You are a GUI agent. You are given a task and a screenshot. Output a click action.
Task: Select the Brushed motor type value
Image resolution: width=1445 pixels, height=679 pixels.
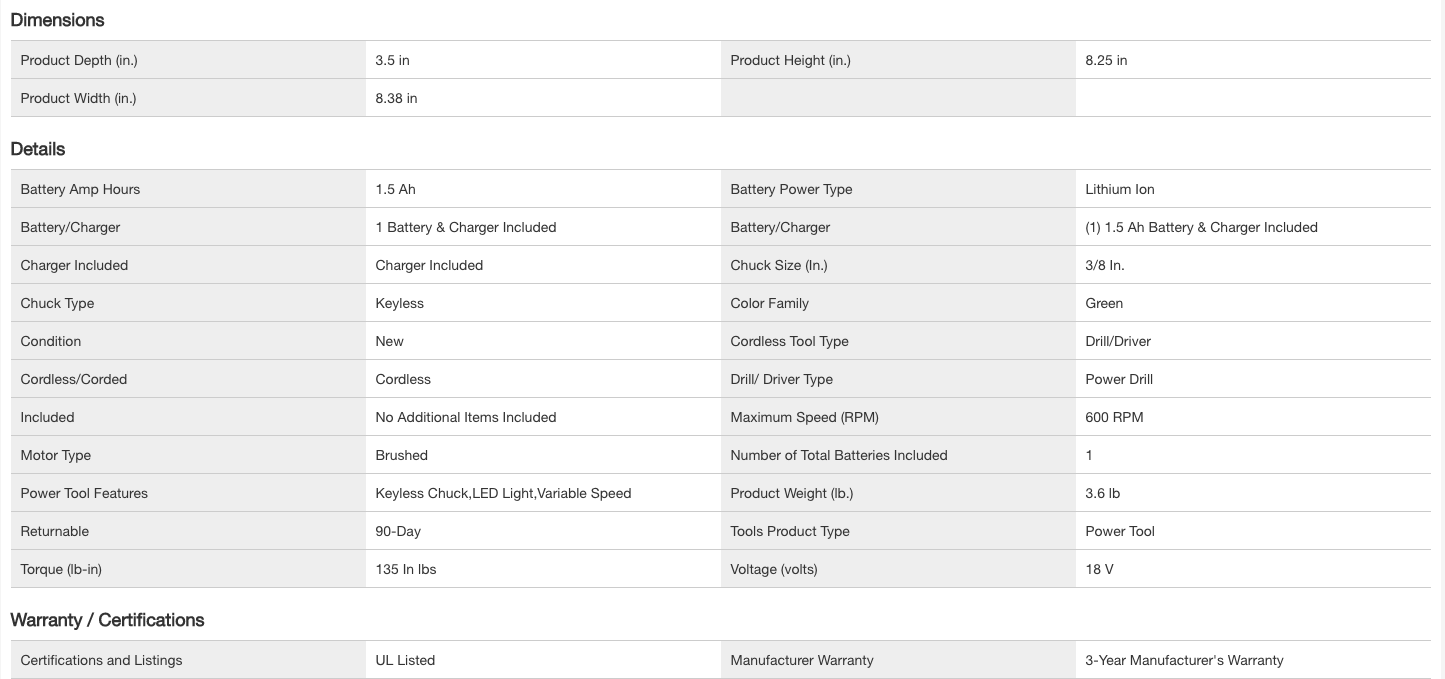[401, 455]
